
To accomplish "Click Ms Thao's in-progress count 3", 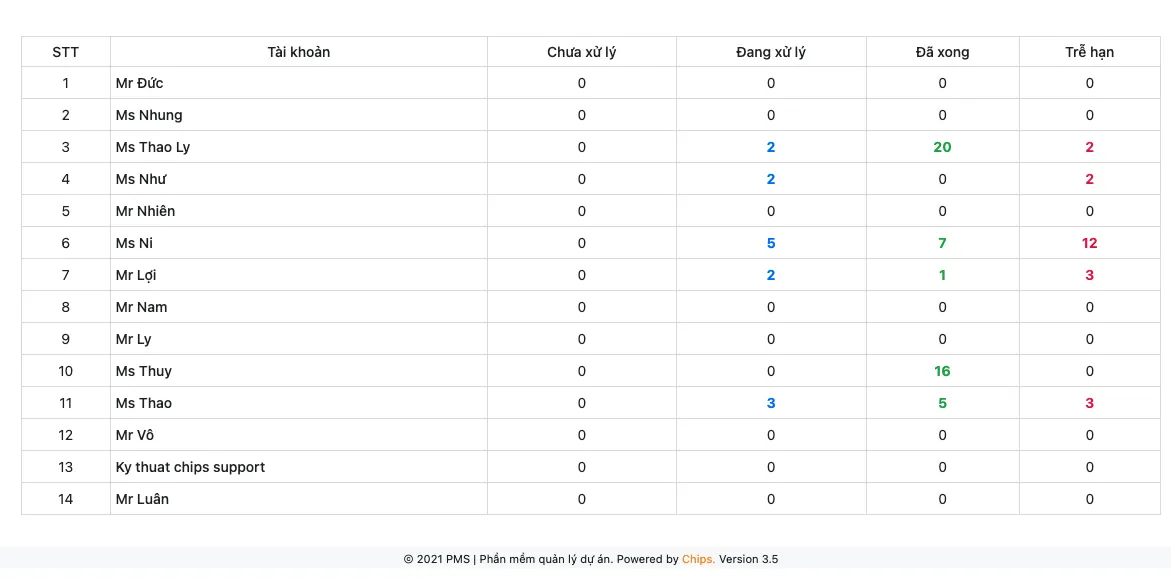I will (771, 403).
